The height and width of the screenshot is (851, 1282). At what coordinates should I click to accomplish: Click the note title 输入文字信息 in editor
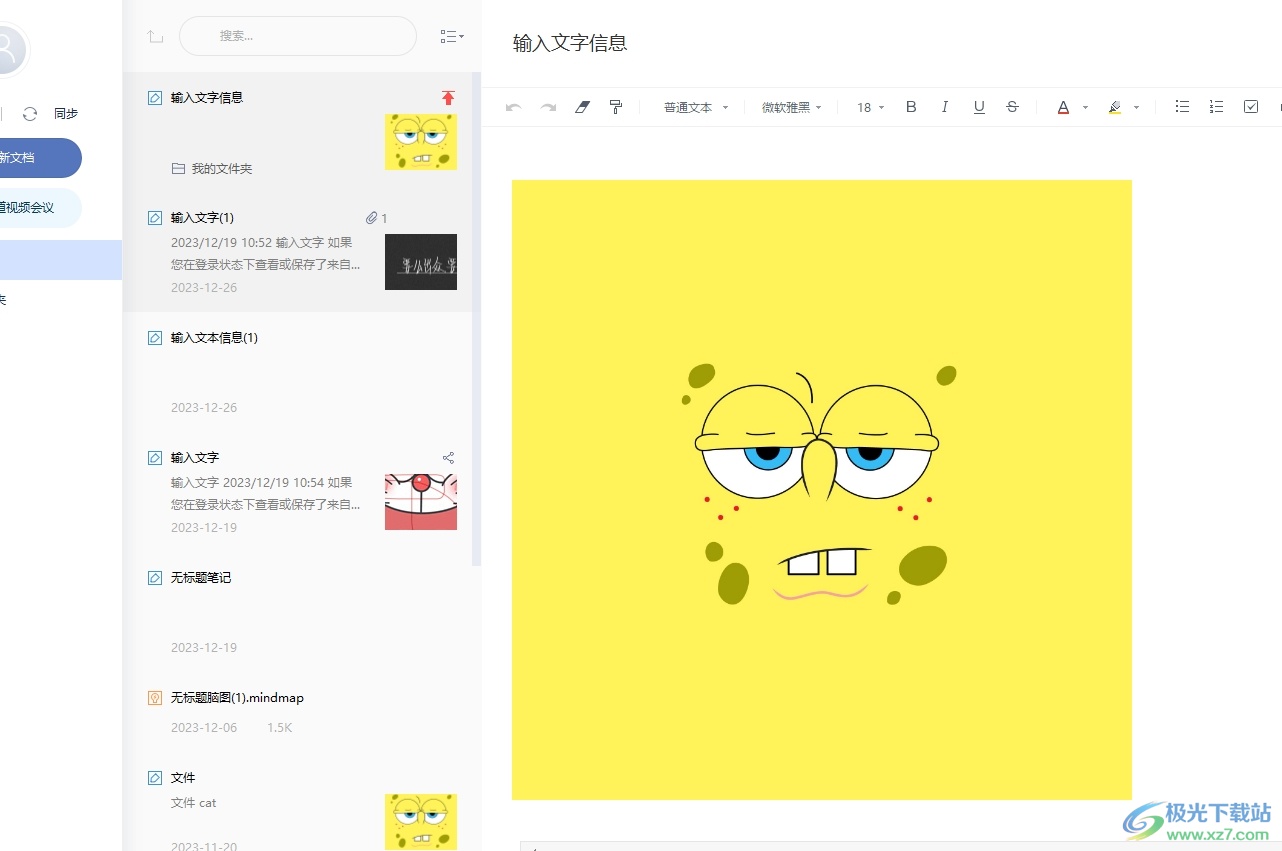(x=570, y=43)
